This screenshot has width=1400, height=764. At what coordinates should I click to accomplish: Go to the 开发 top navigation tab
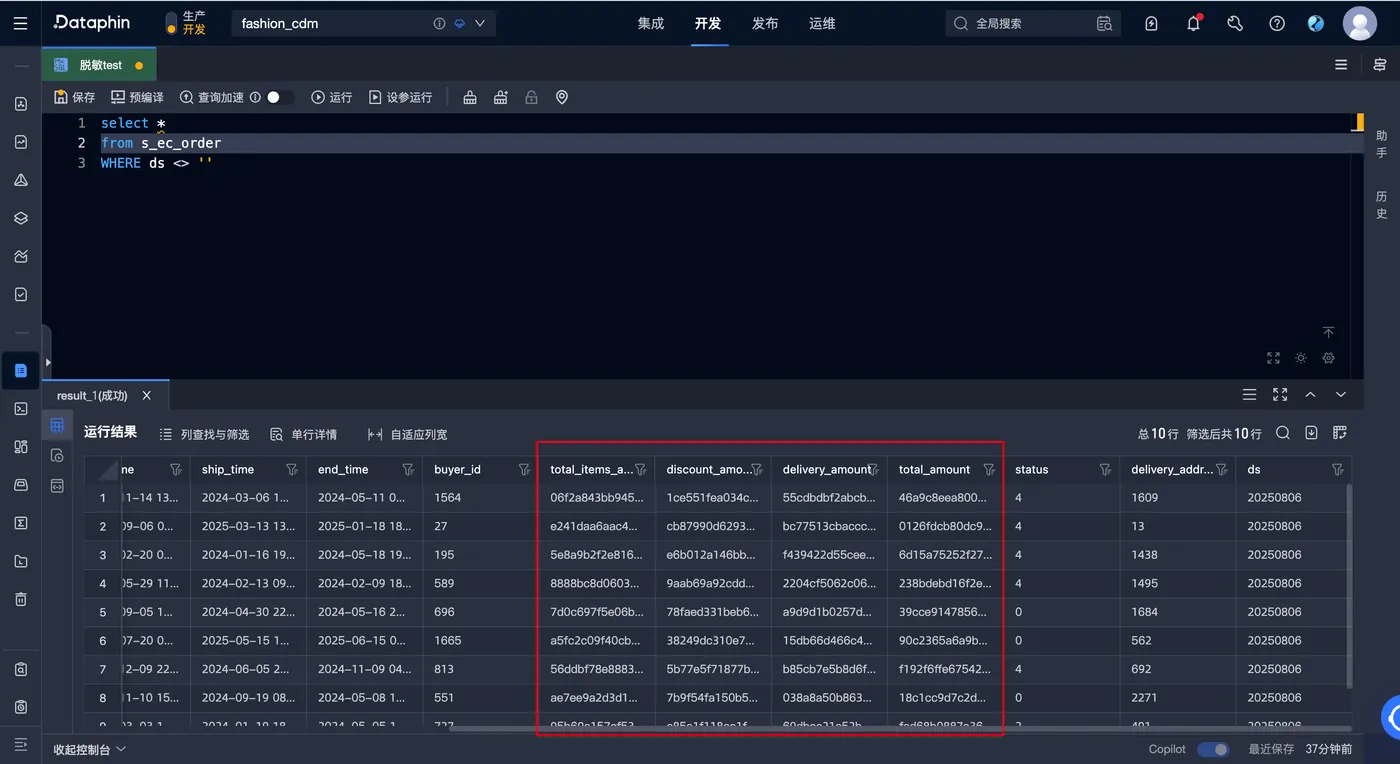pos(708,23)
